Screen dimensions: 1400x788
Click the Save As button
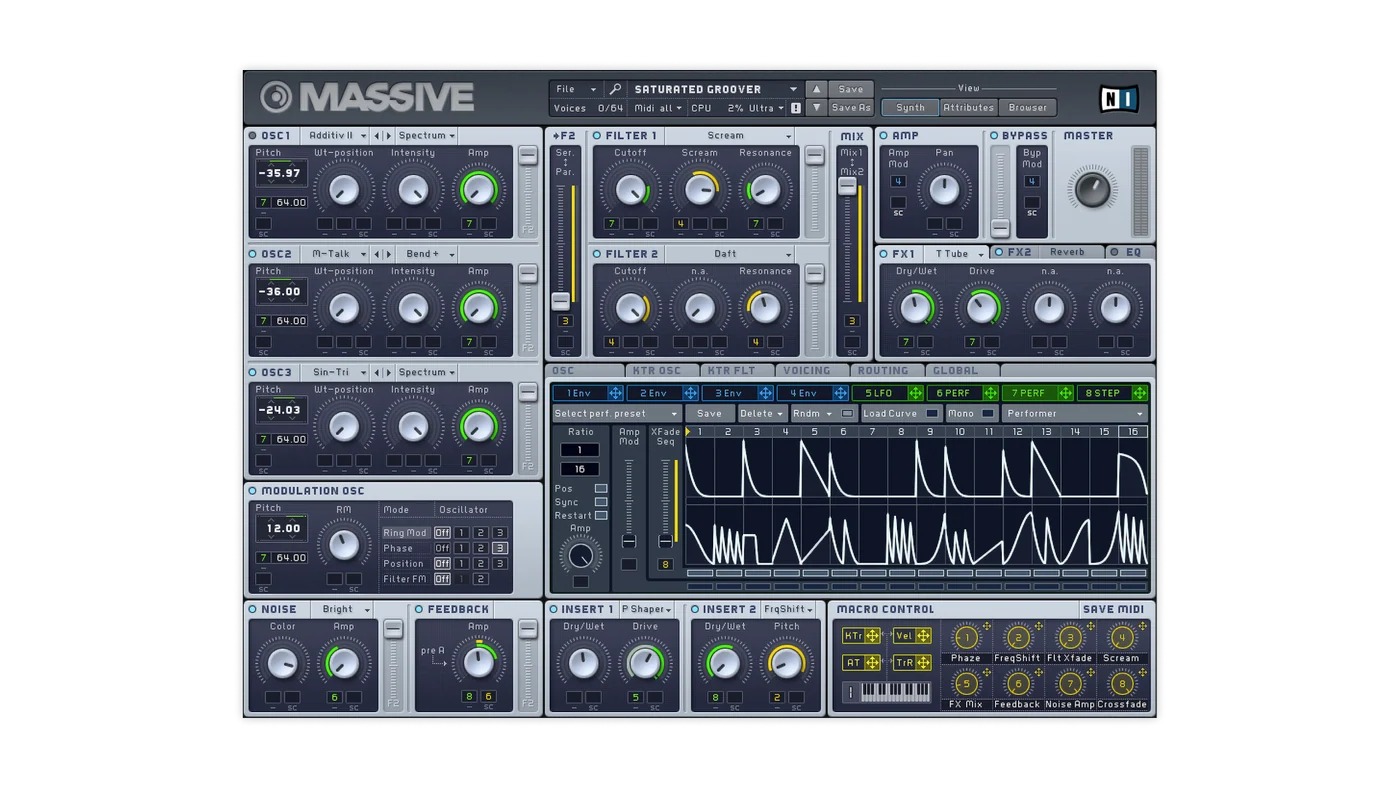pyautogui.click(x=851, y=108)
